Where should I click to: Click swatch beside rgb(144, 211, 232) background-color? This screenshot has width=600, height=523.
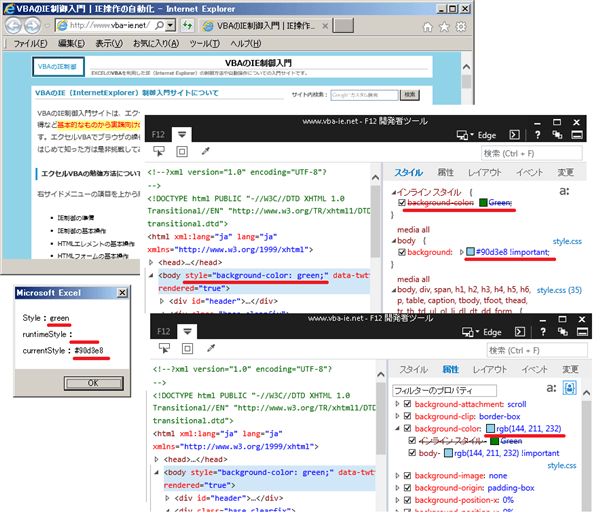(x=490, y=429)
